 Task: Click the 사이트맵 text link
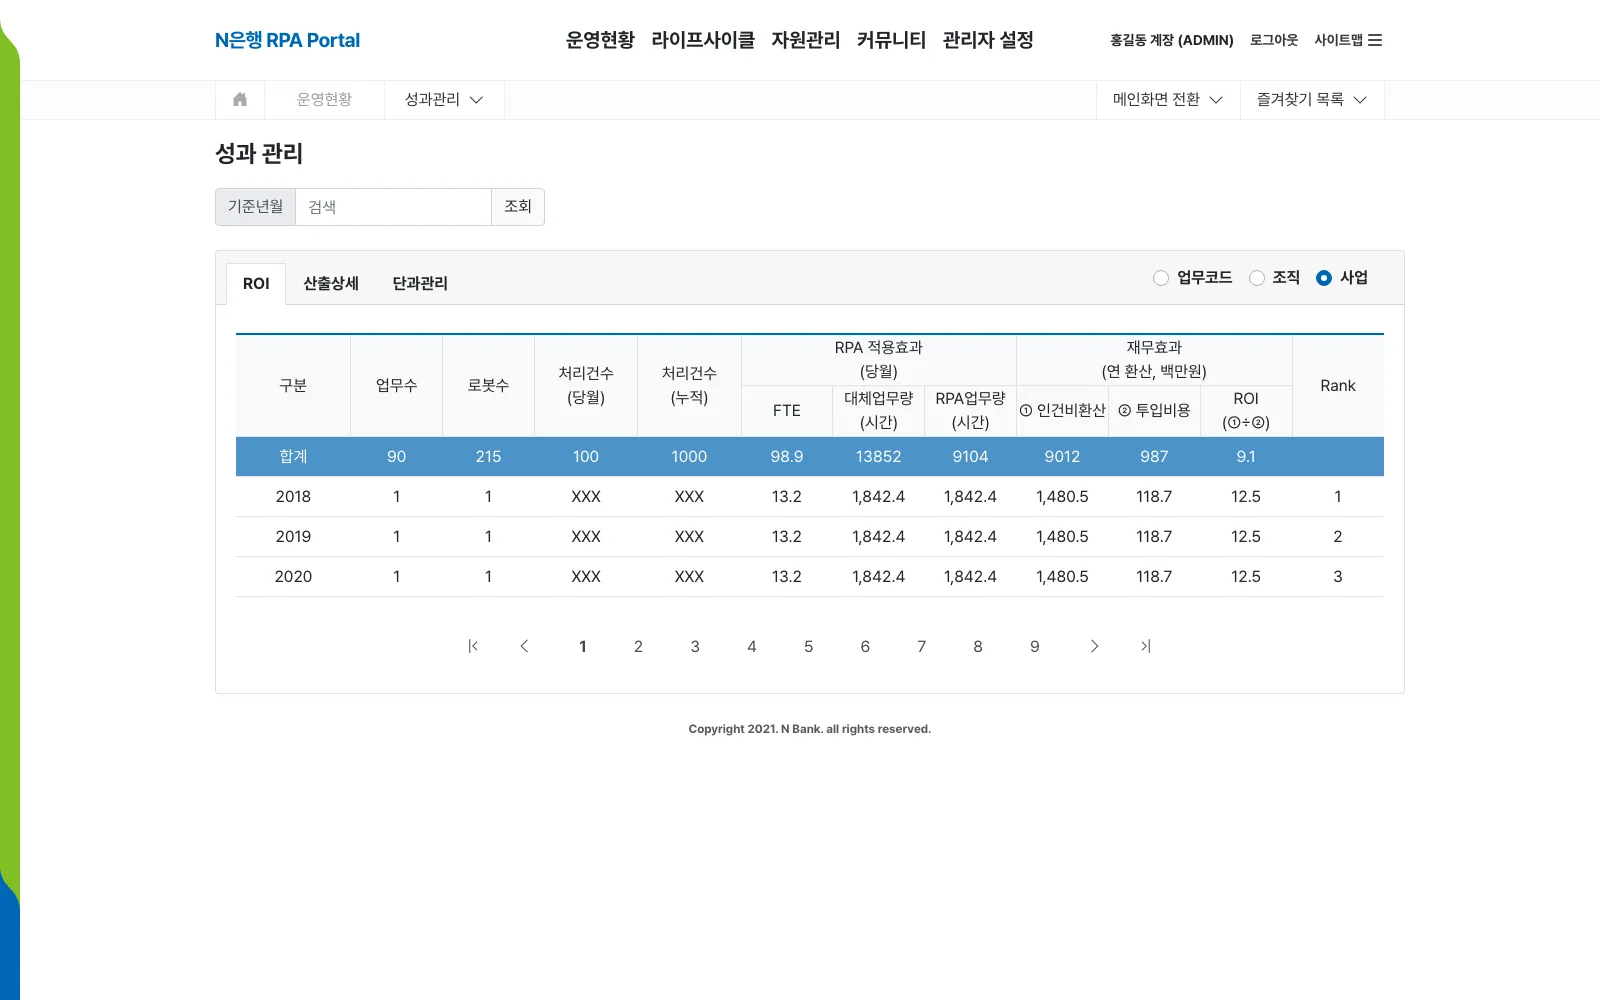(x=1338, y=40)
